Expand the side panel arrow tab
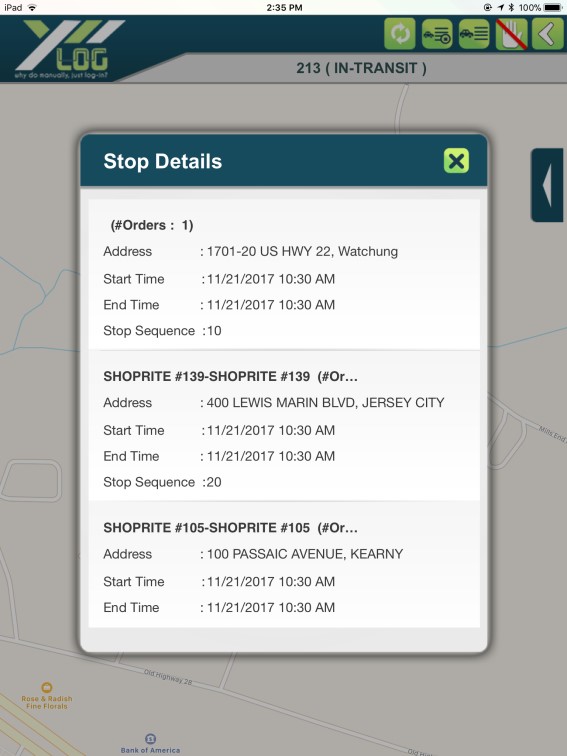The height and width of the screenshot is (756, 567). (x=547, y=185)
